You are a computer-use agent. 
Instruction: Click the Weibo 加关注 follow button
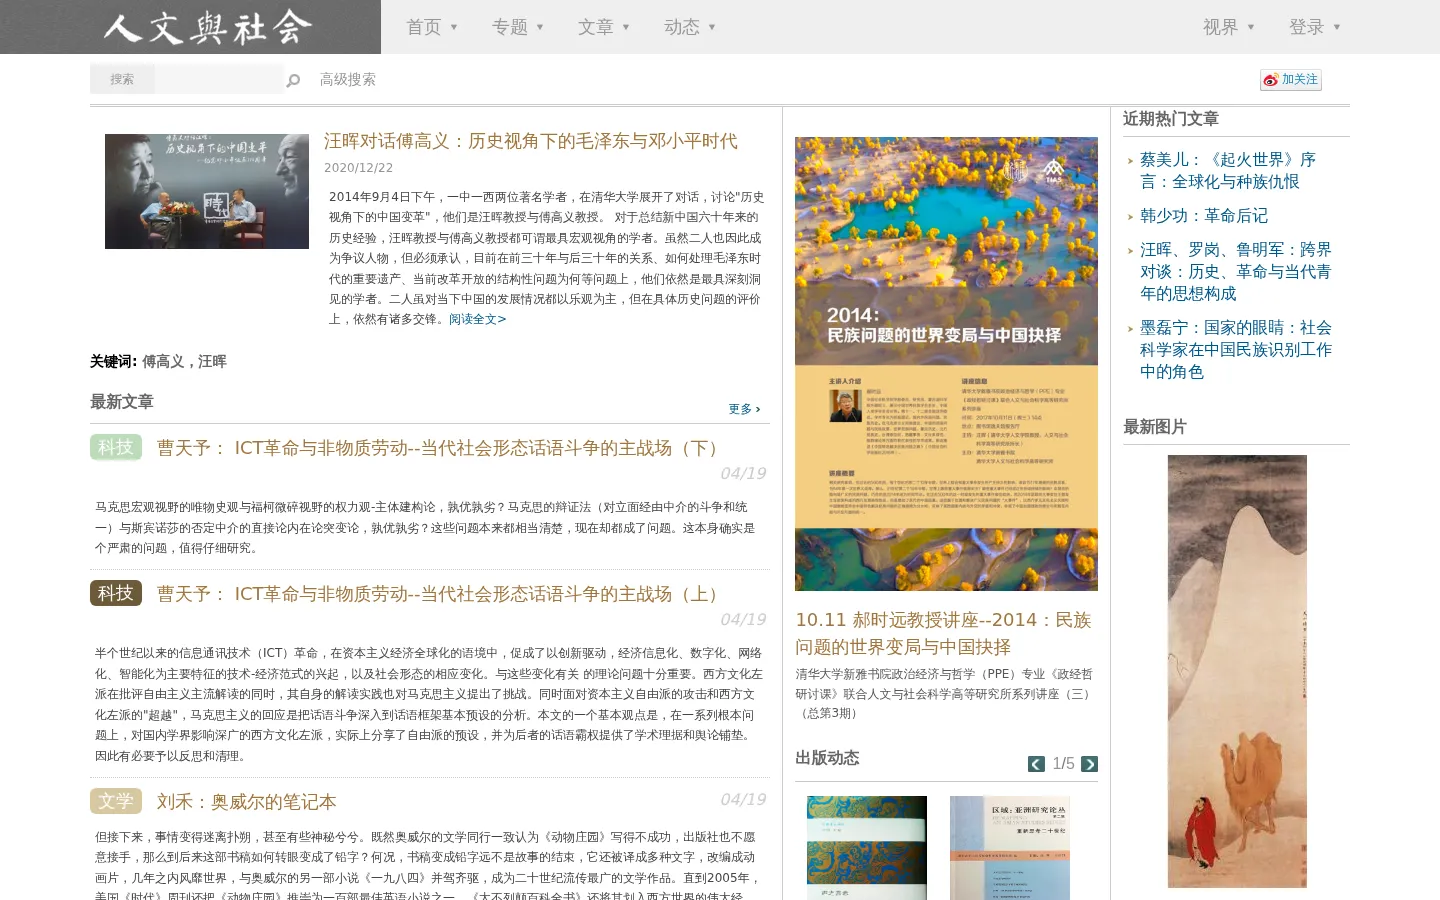pos(1291,80)
